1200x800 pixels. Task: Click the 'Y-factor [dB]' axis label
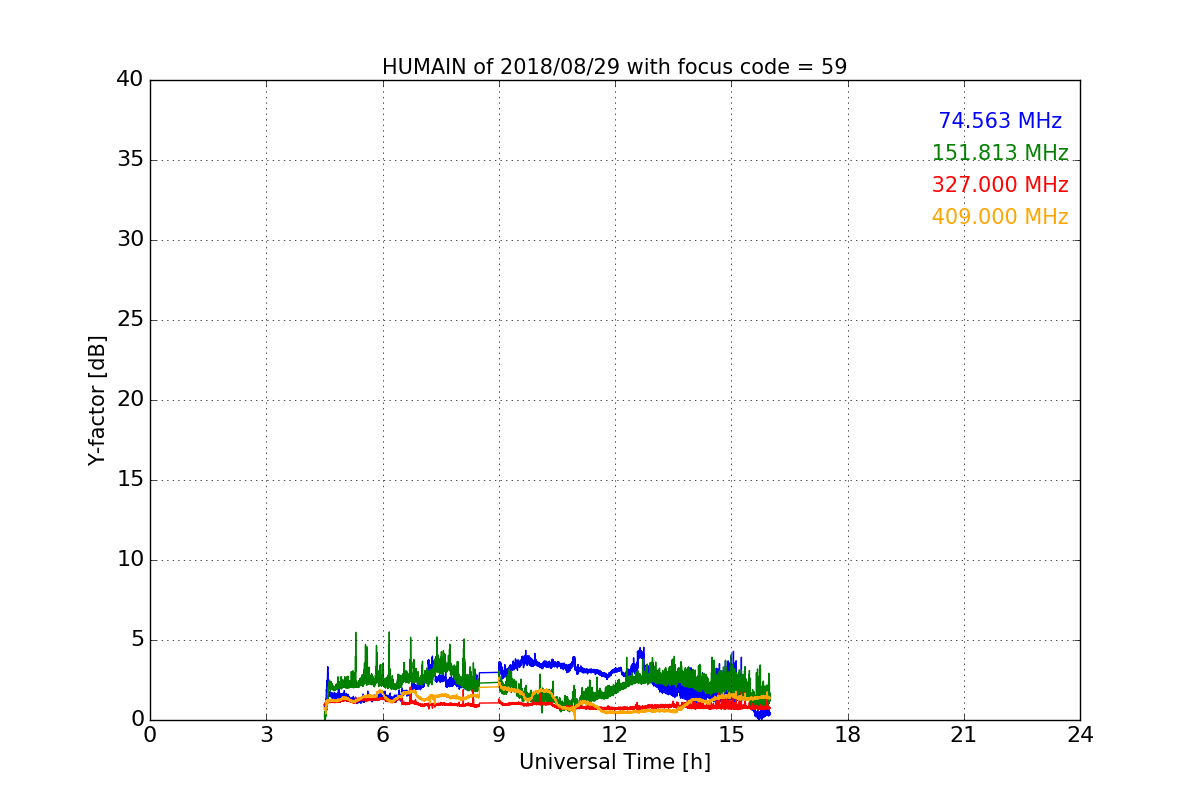[96, 400]
